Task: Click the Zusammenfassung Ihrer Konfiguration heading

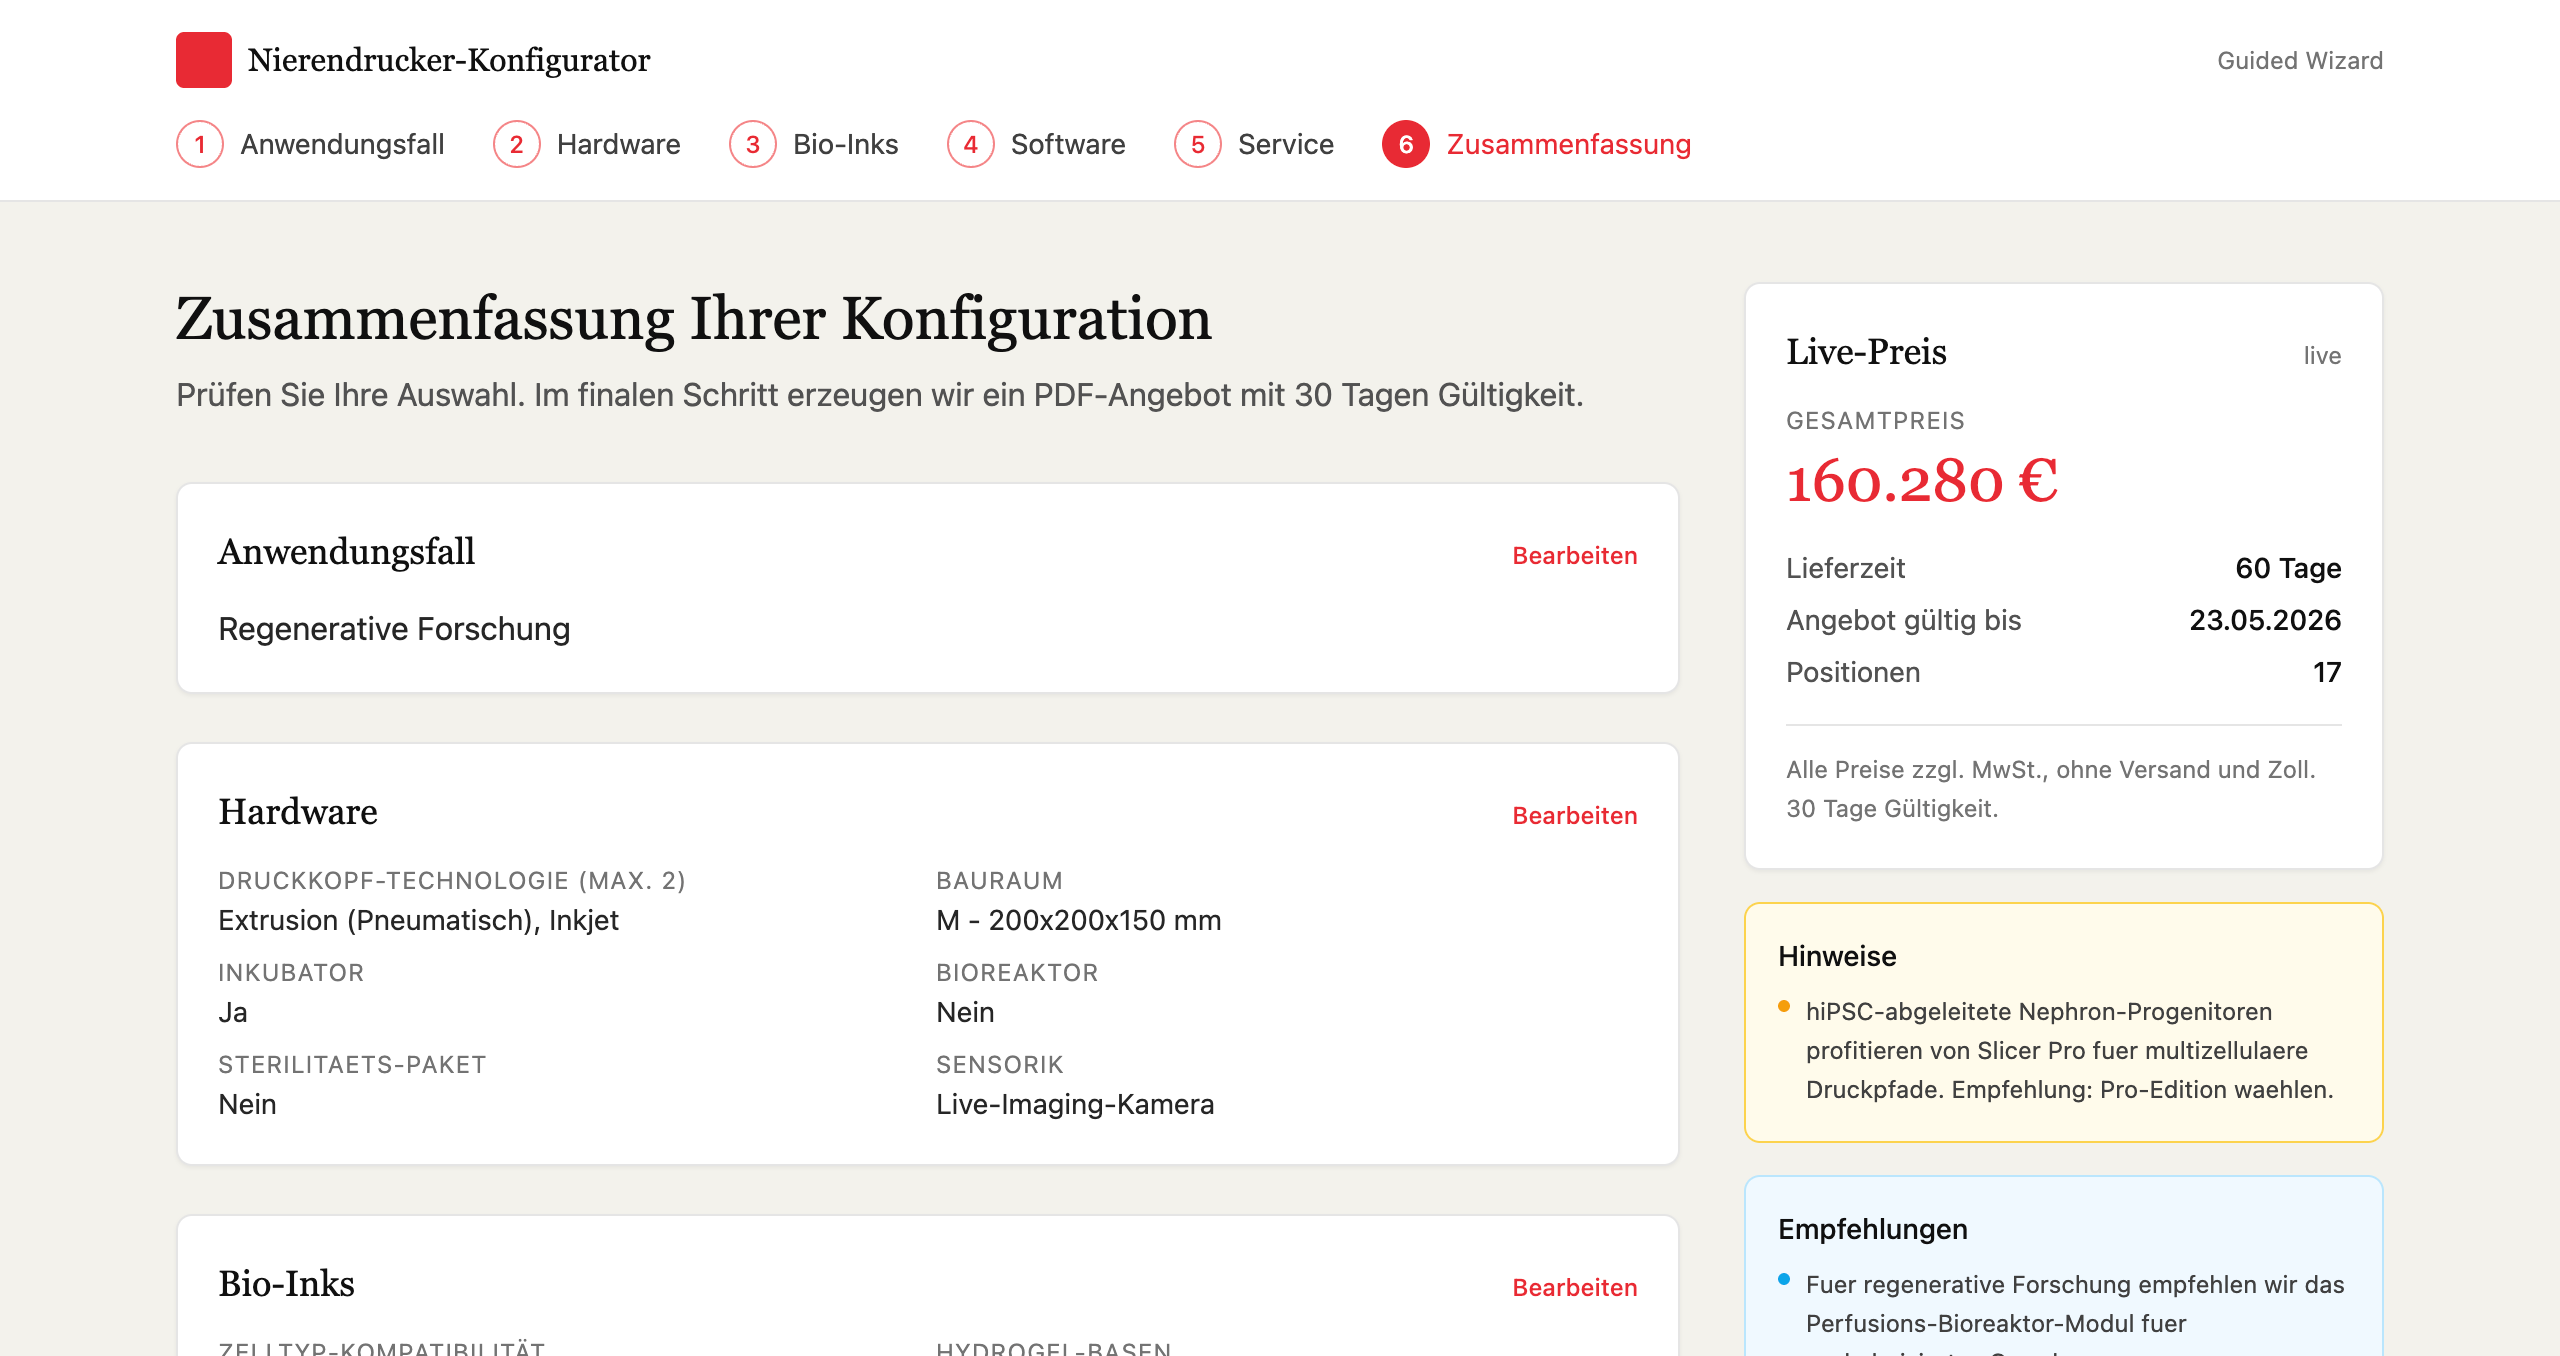Action: click(x=693, y=319)
